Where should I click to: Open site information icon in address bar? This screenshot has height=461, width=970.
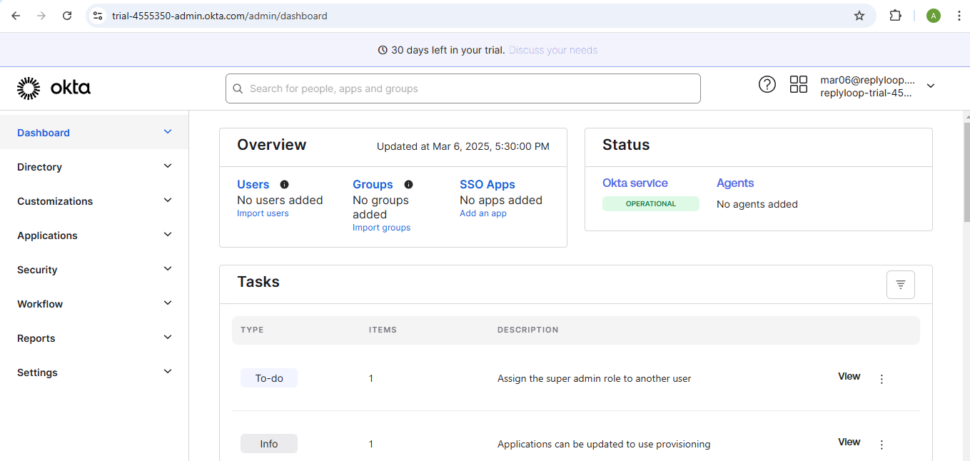[97, 16]
